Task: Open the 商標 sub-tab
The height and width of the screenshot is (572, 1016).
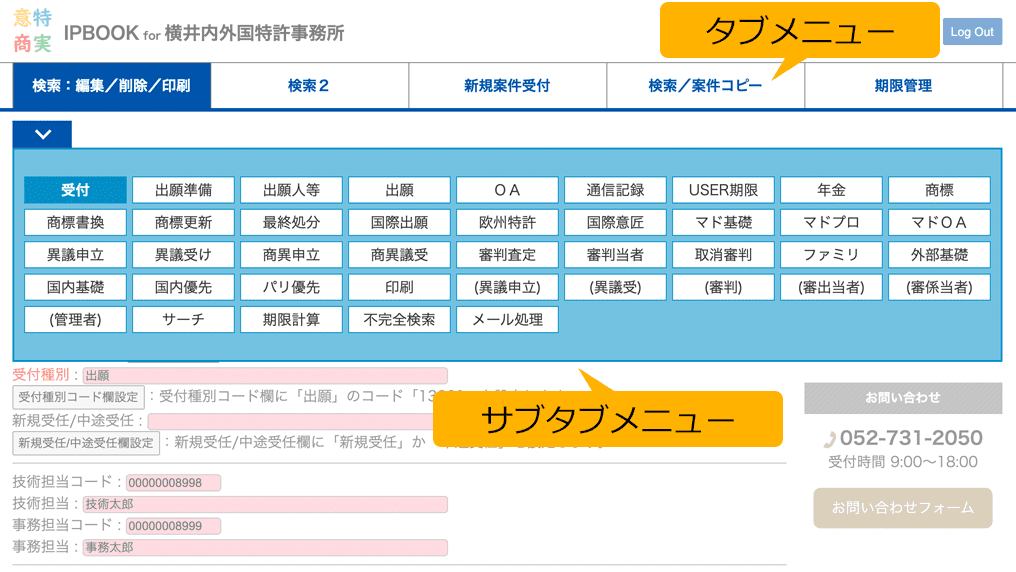Action: coord(940,190)
